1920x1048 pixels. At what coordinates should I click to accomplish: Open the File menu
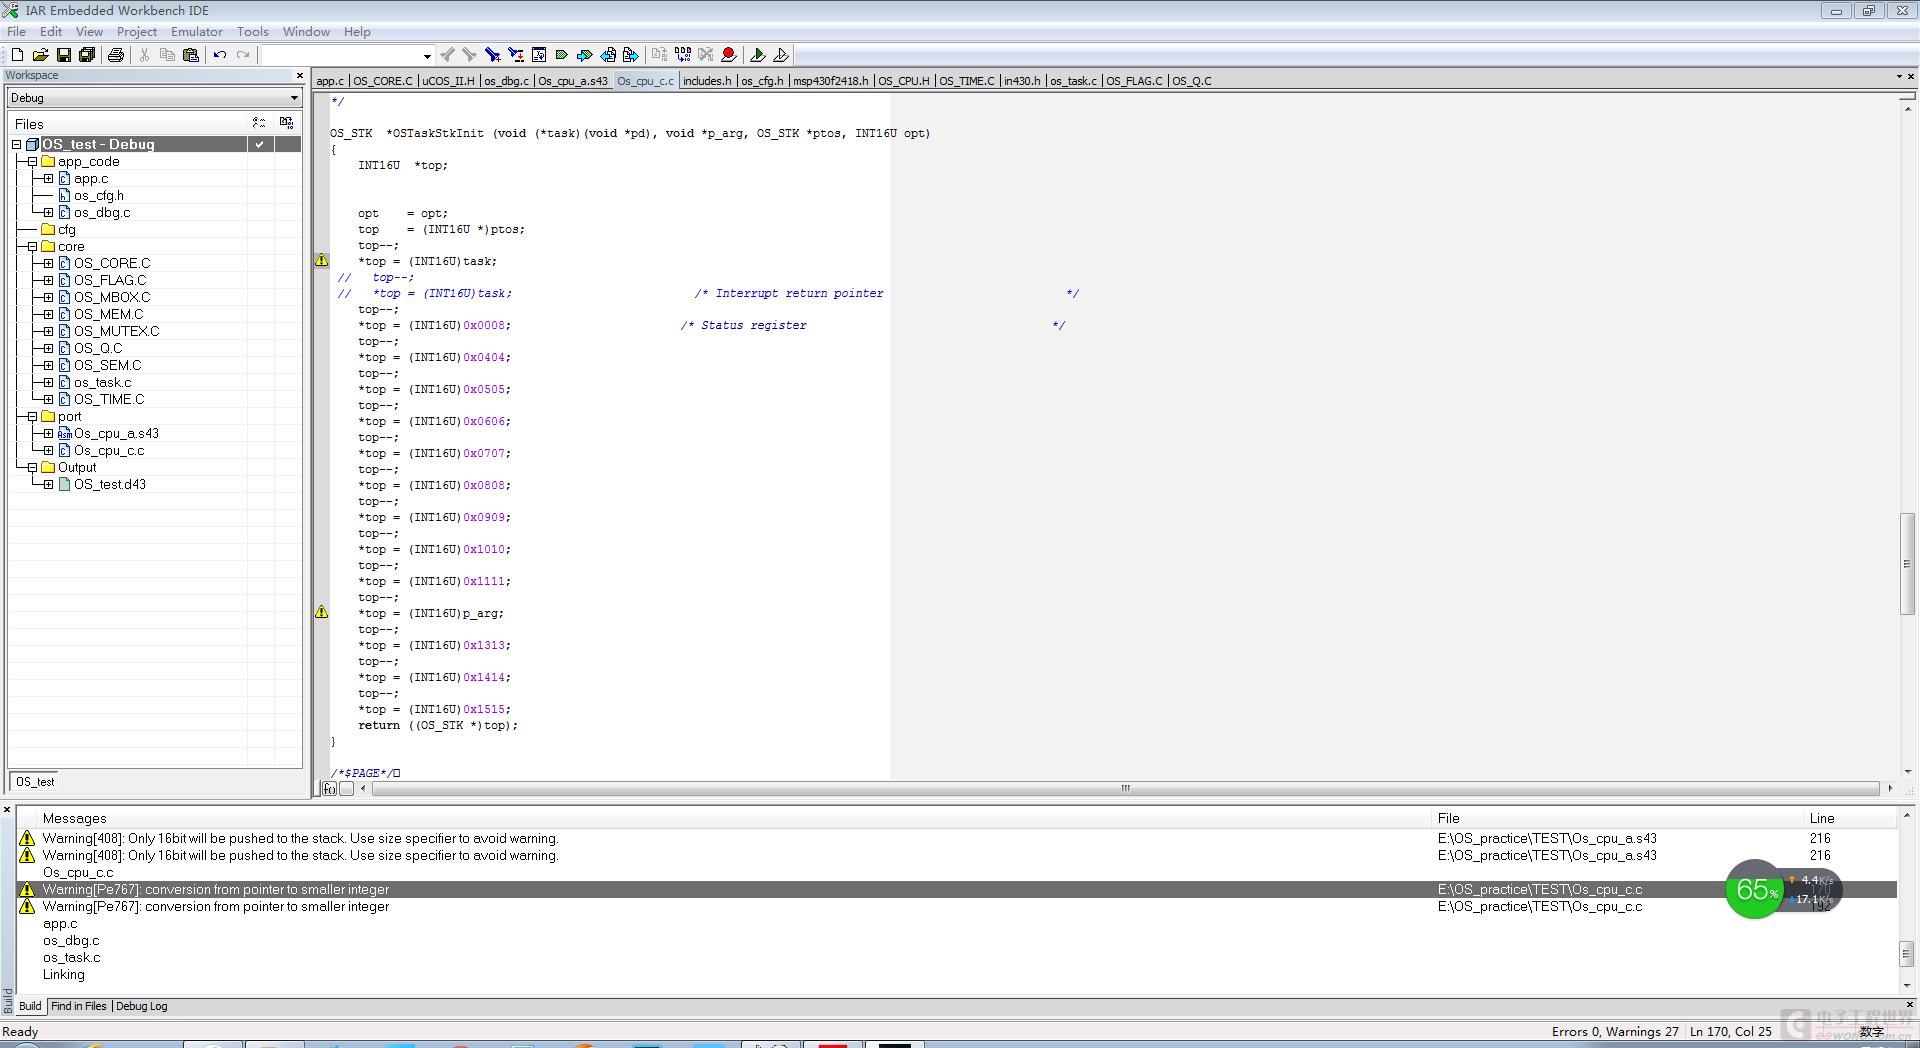(x=16, y=32)
